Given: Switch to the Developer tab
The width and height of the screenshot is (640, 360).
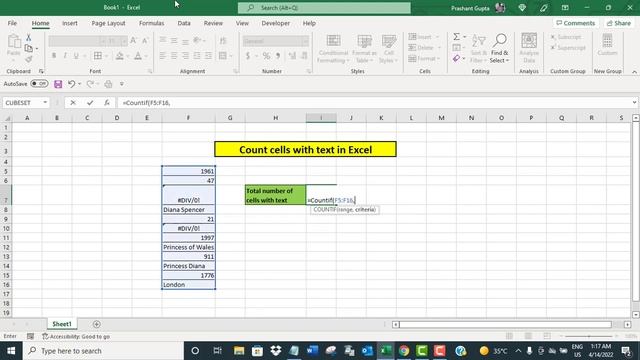Looking at the screenshot, I should pyautogui.click(x=276, y=23).
